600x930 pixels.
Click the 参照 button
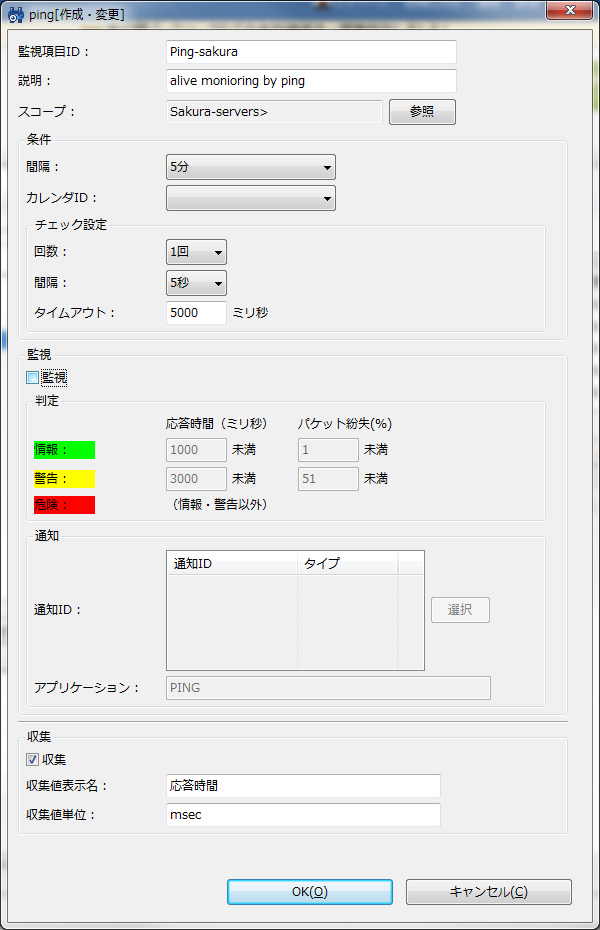pos(422,112)
